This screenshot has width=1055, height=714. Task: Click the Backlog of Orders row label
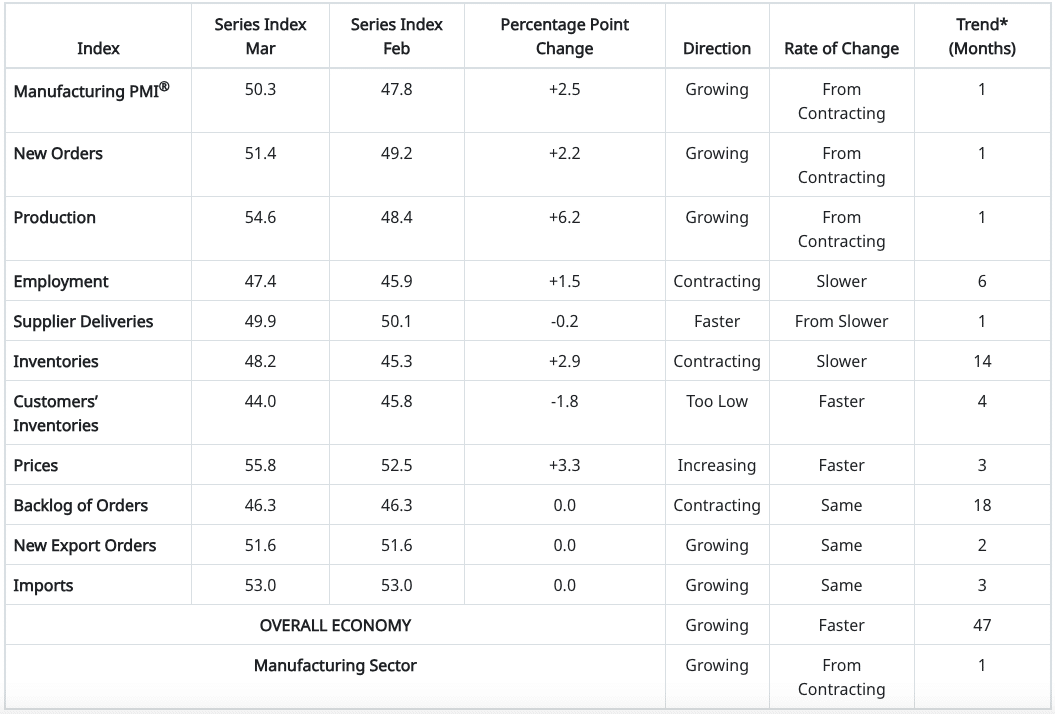(x=80, y=505)
